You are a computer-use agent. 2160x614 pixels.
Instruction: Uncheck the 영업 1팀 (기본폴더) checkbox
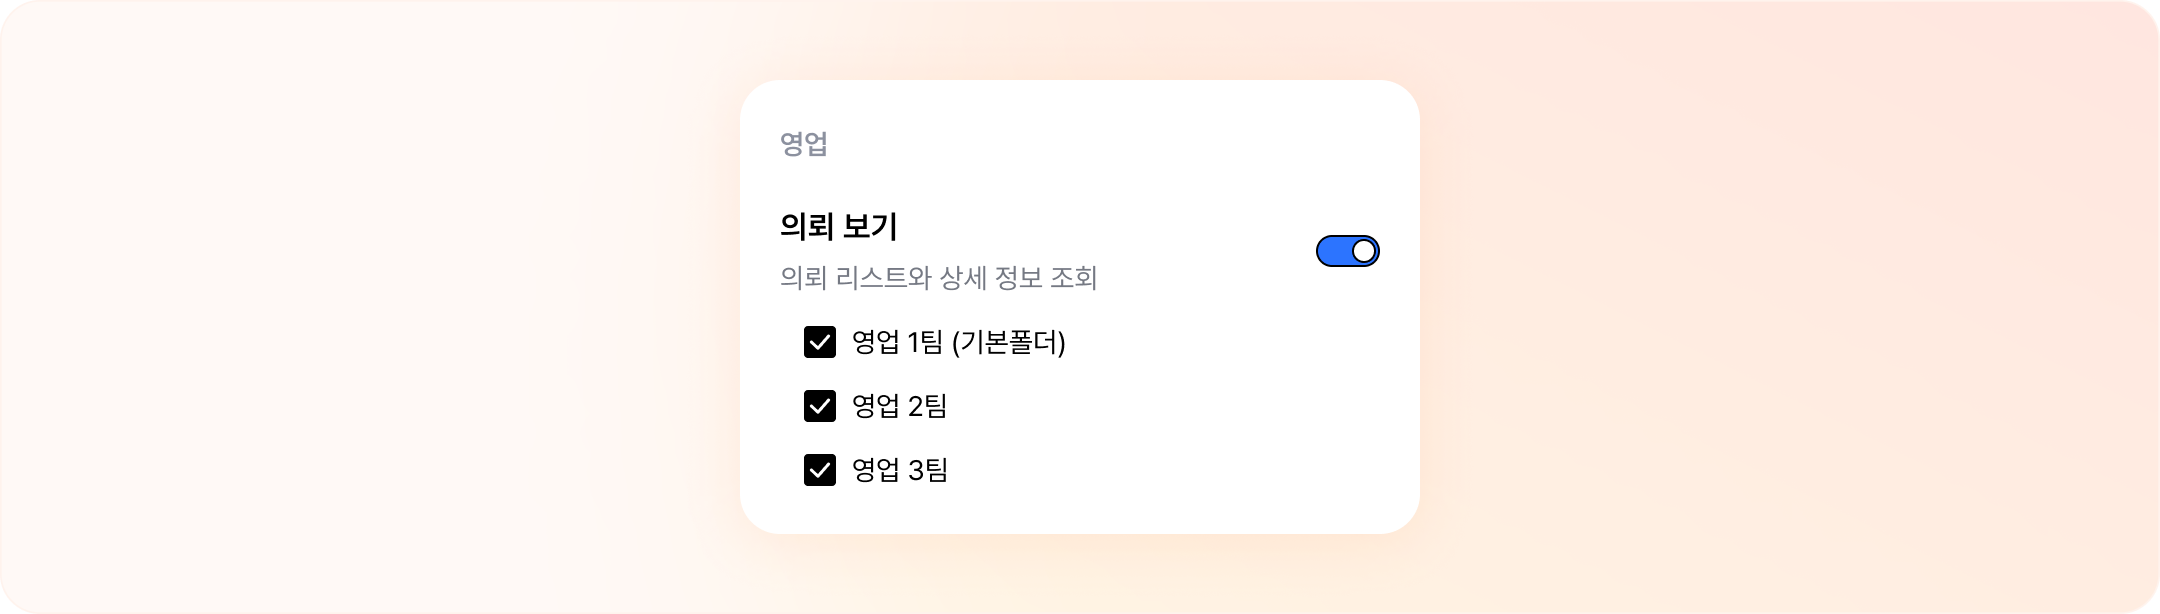click(820, 342)
